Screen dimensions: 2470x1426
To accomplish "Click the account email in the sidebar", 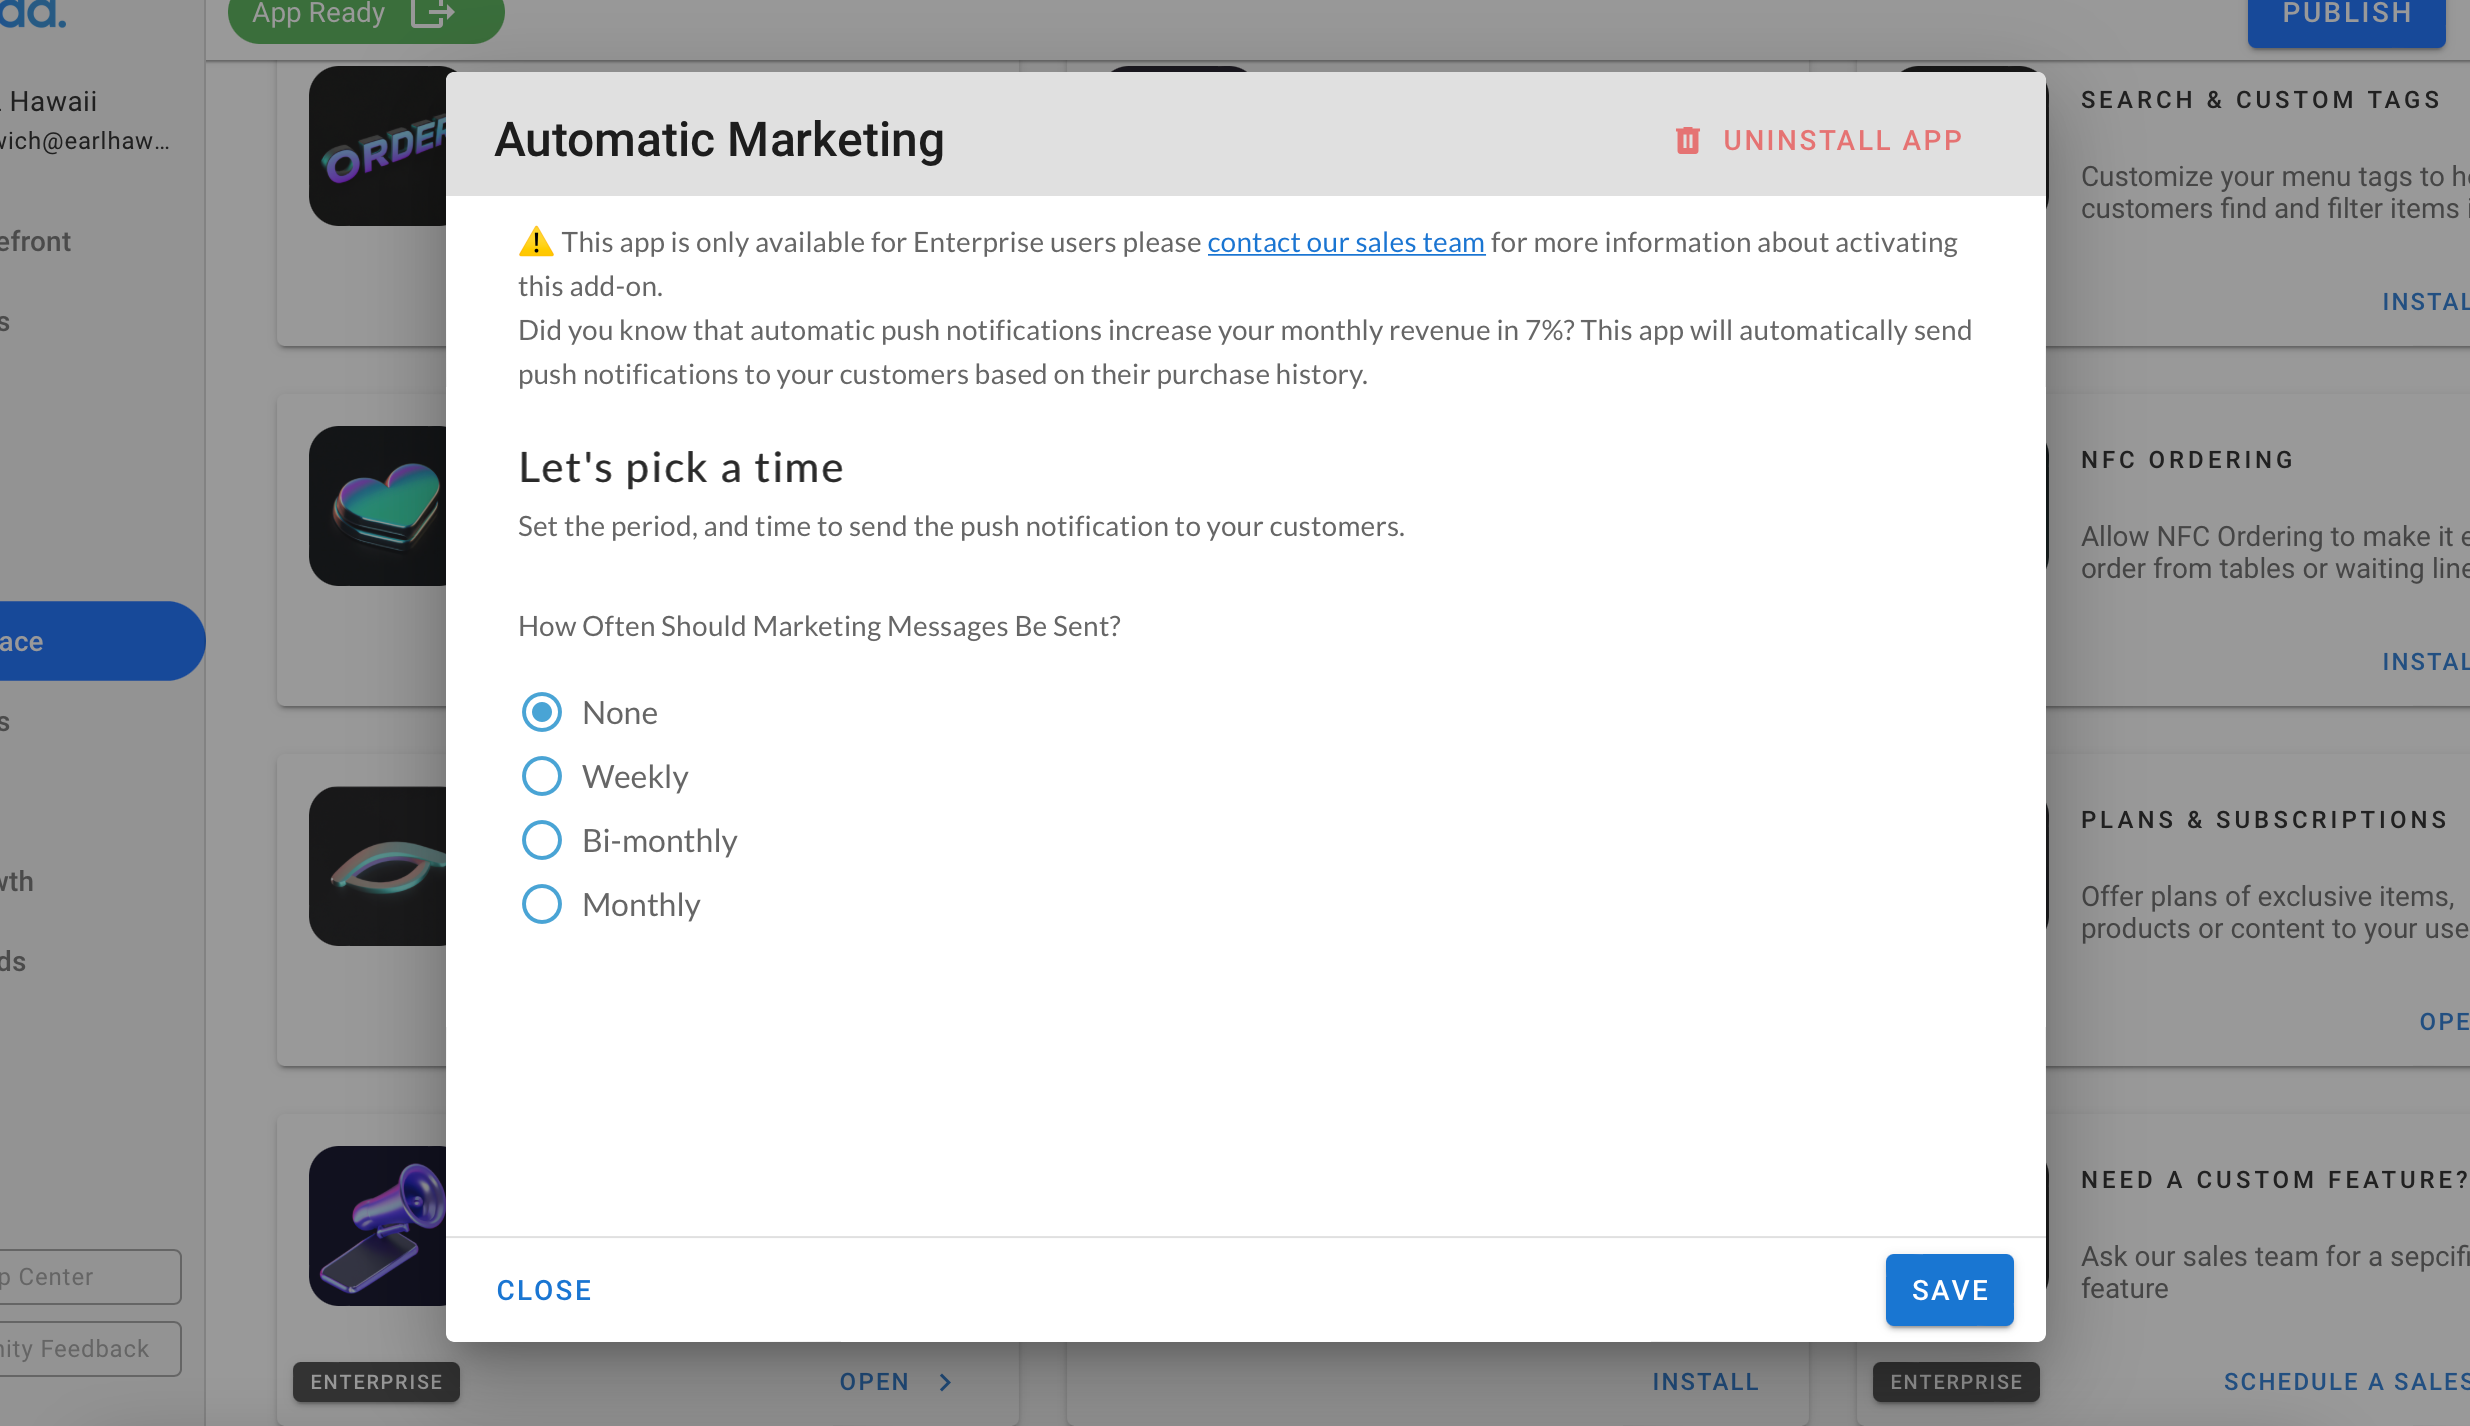I will pyautogui.click(x=85, y=141).
